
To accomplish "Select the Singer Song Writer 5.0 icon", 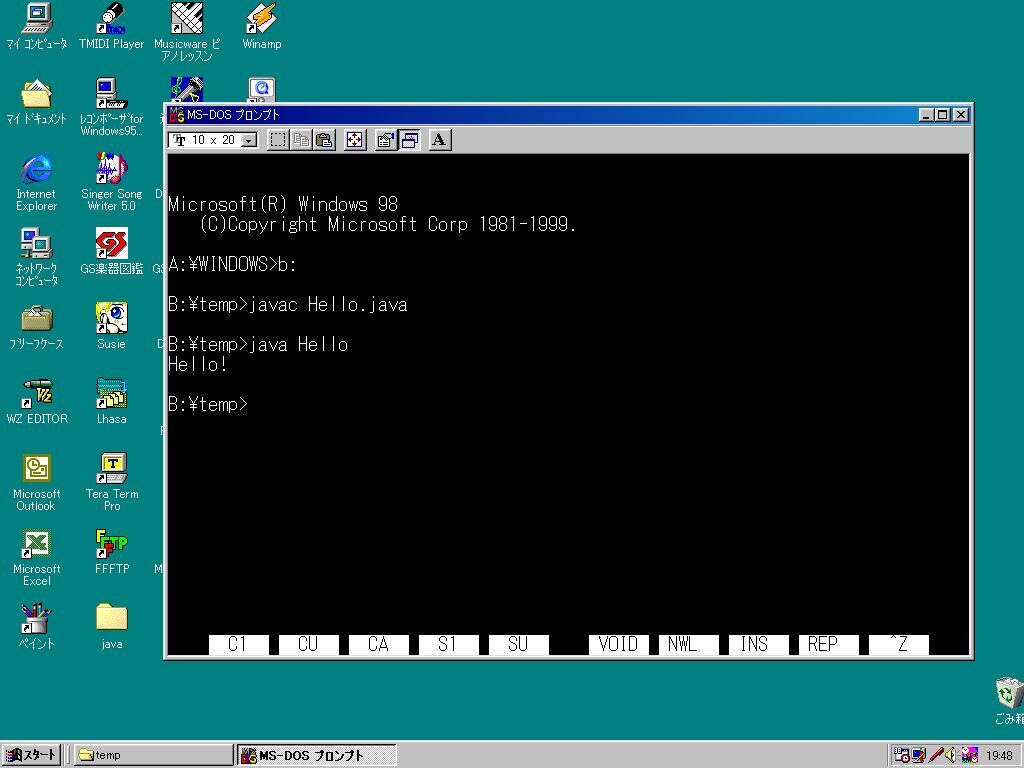I will [x=112, y=182].
